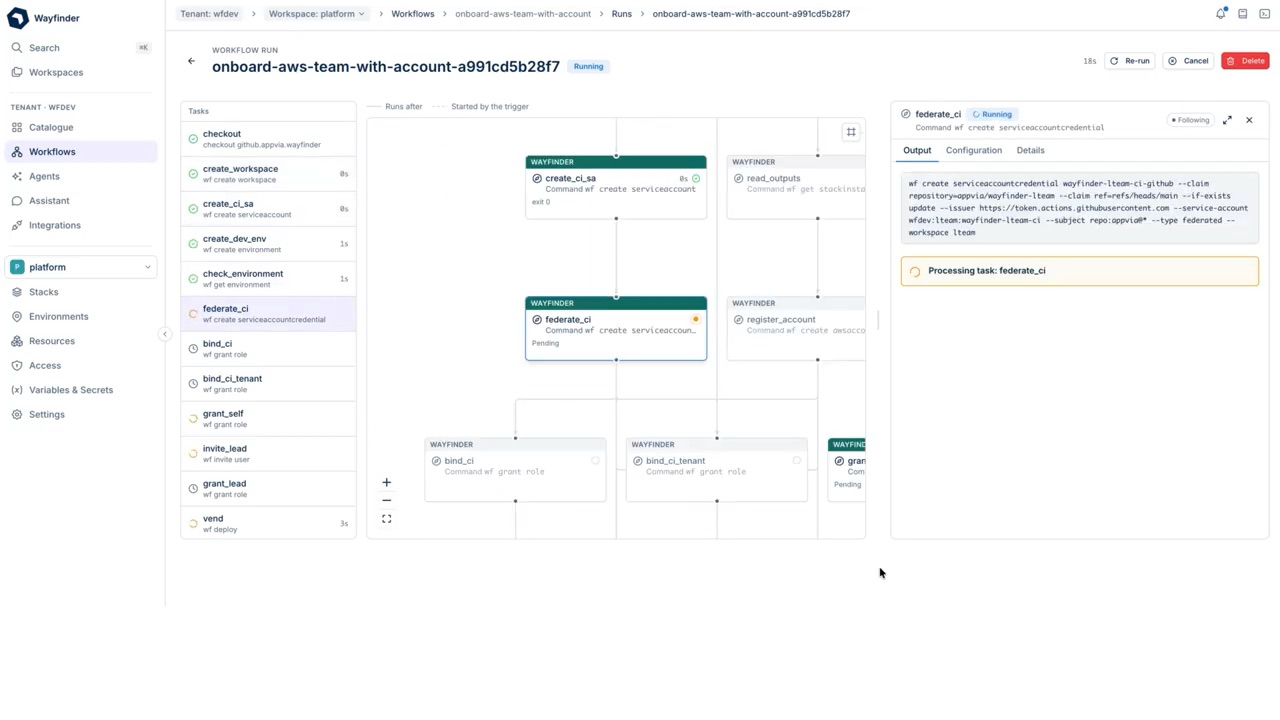The height and width of the screenshot is (720, 1280).
Task: Cancel the running workflow
Action: point(1188,61)
